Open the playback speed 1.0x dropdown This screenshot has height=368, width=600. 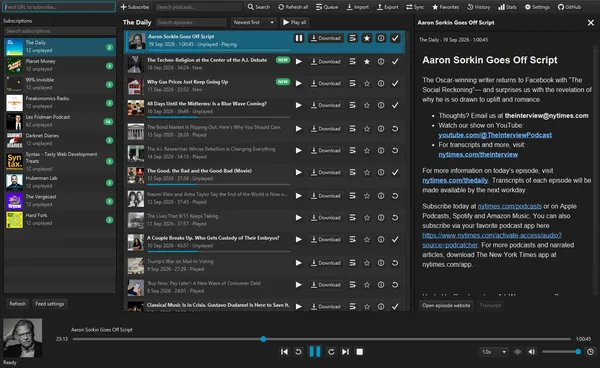(x=494, y=352)
